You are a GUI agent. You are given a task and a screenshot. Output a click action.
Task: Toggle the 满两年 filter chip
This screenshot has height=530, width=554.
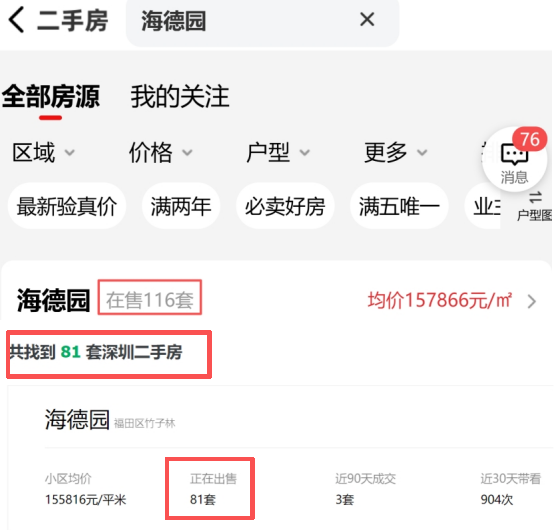181,206
